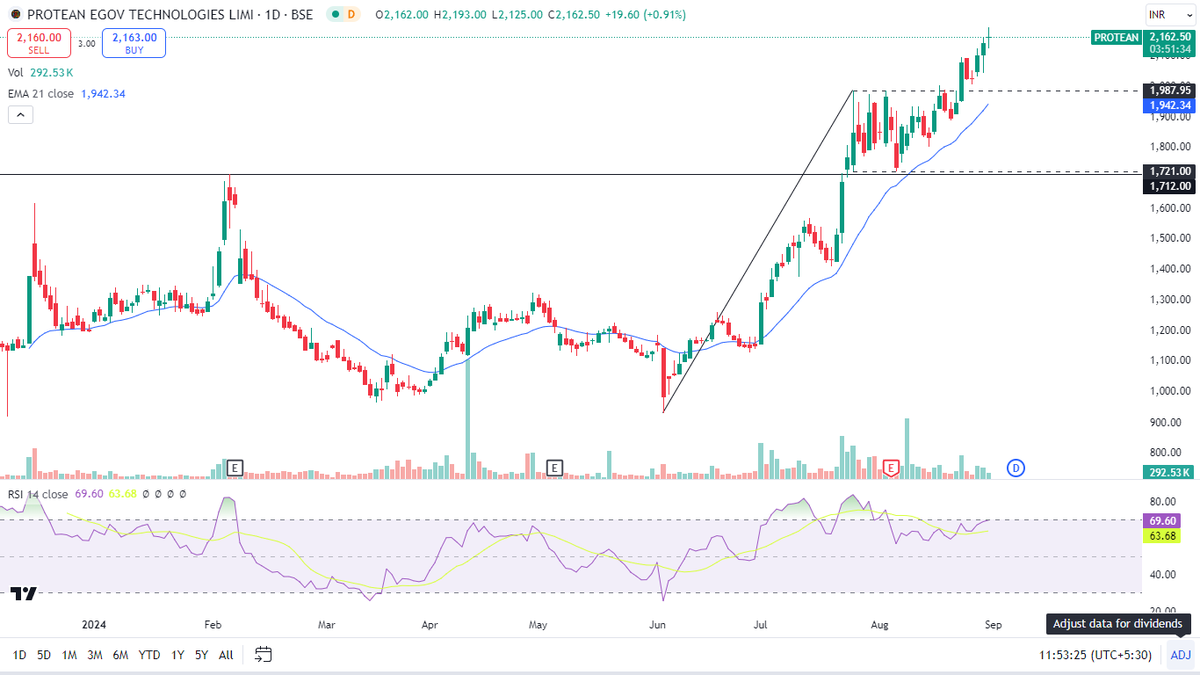Select the 1D time range
Image resolution: width=1200 pixels, height=675 pixels.
[19, 655]
